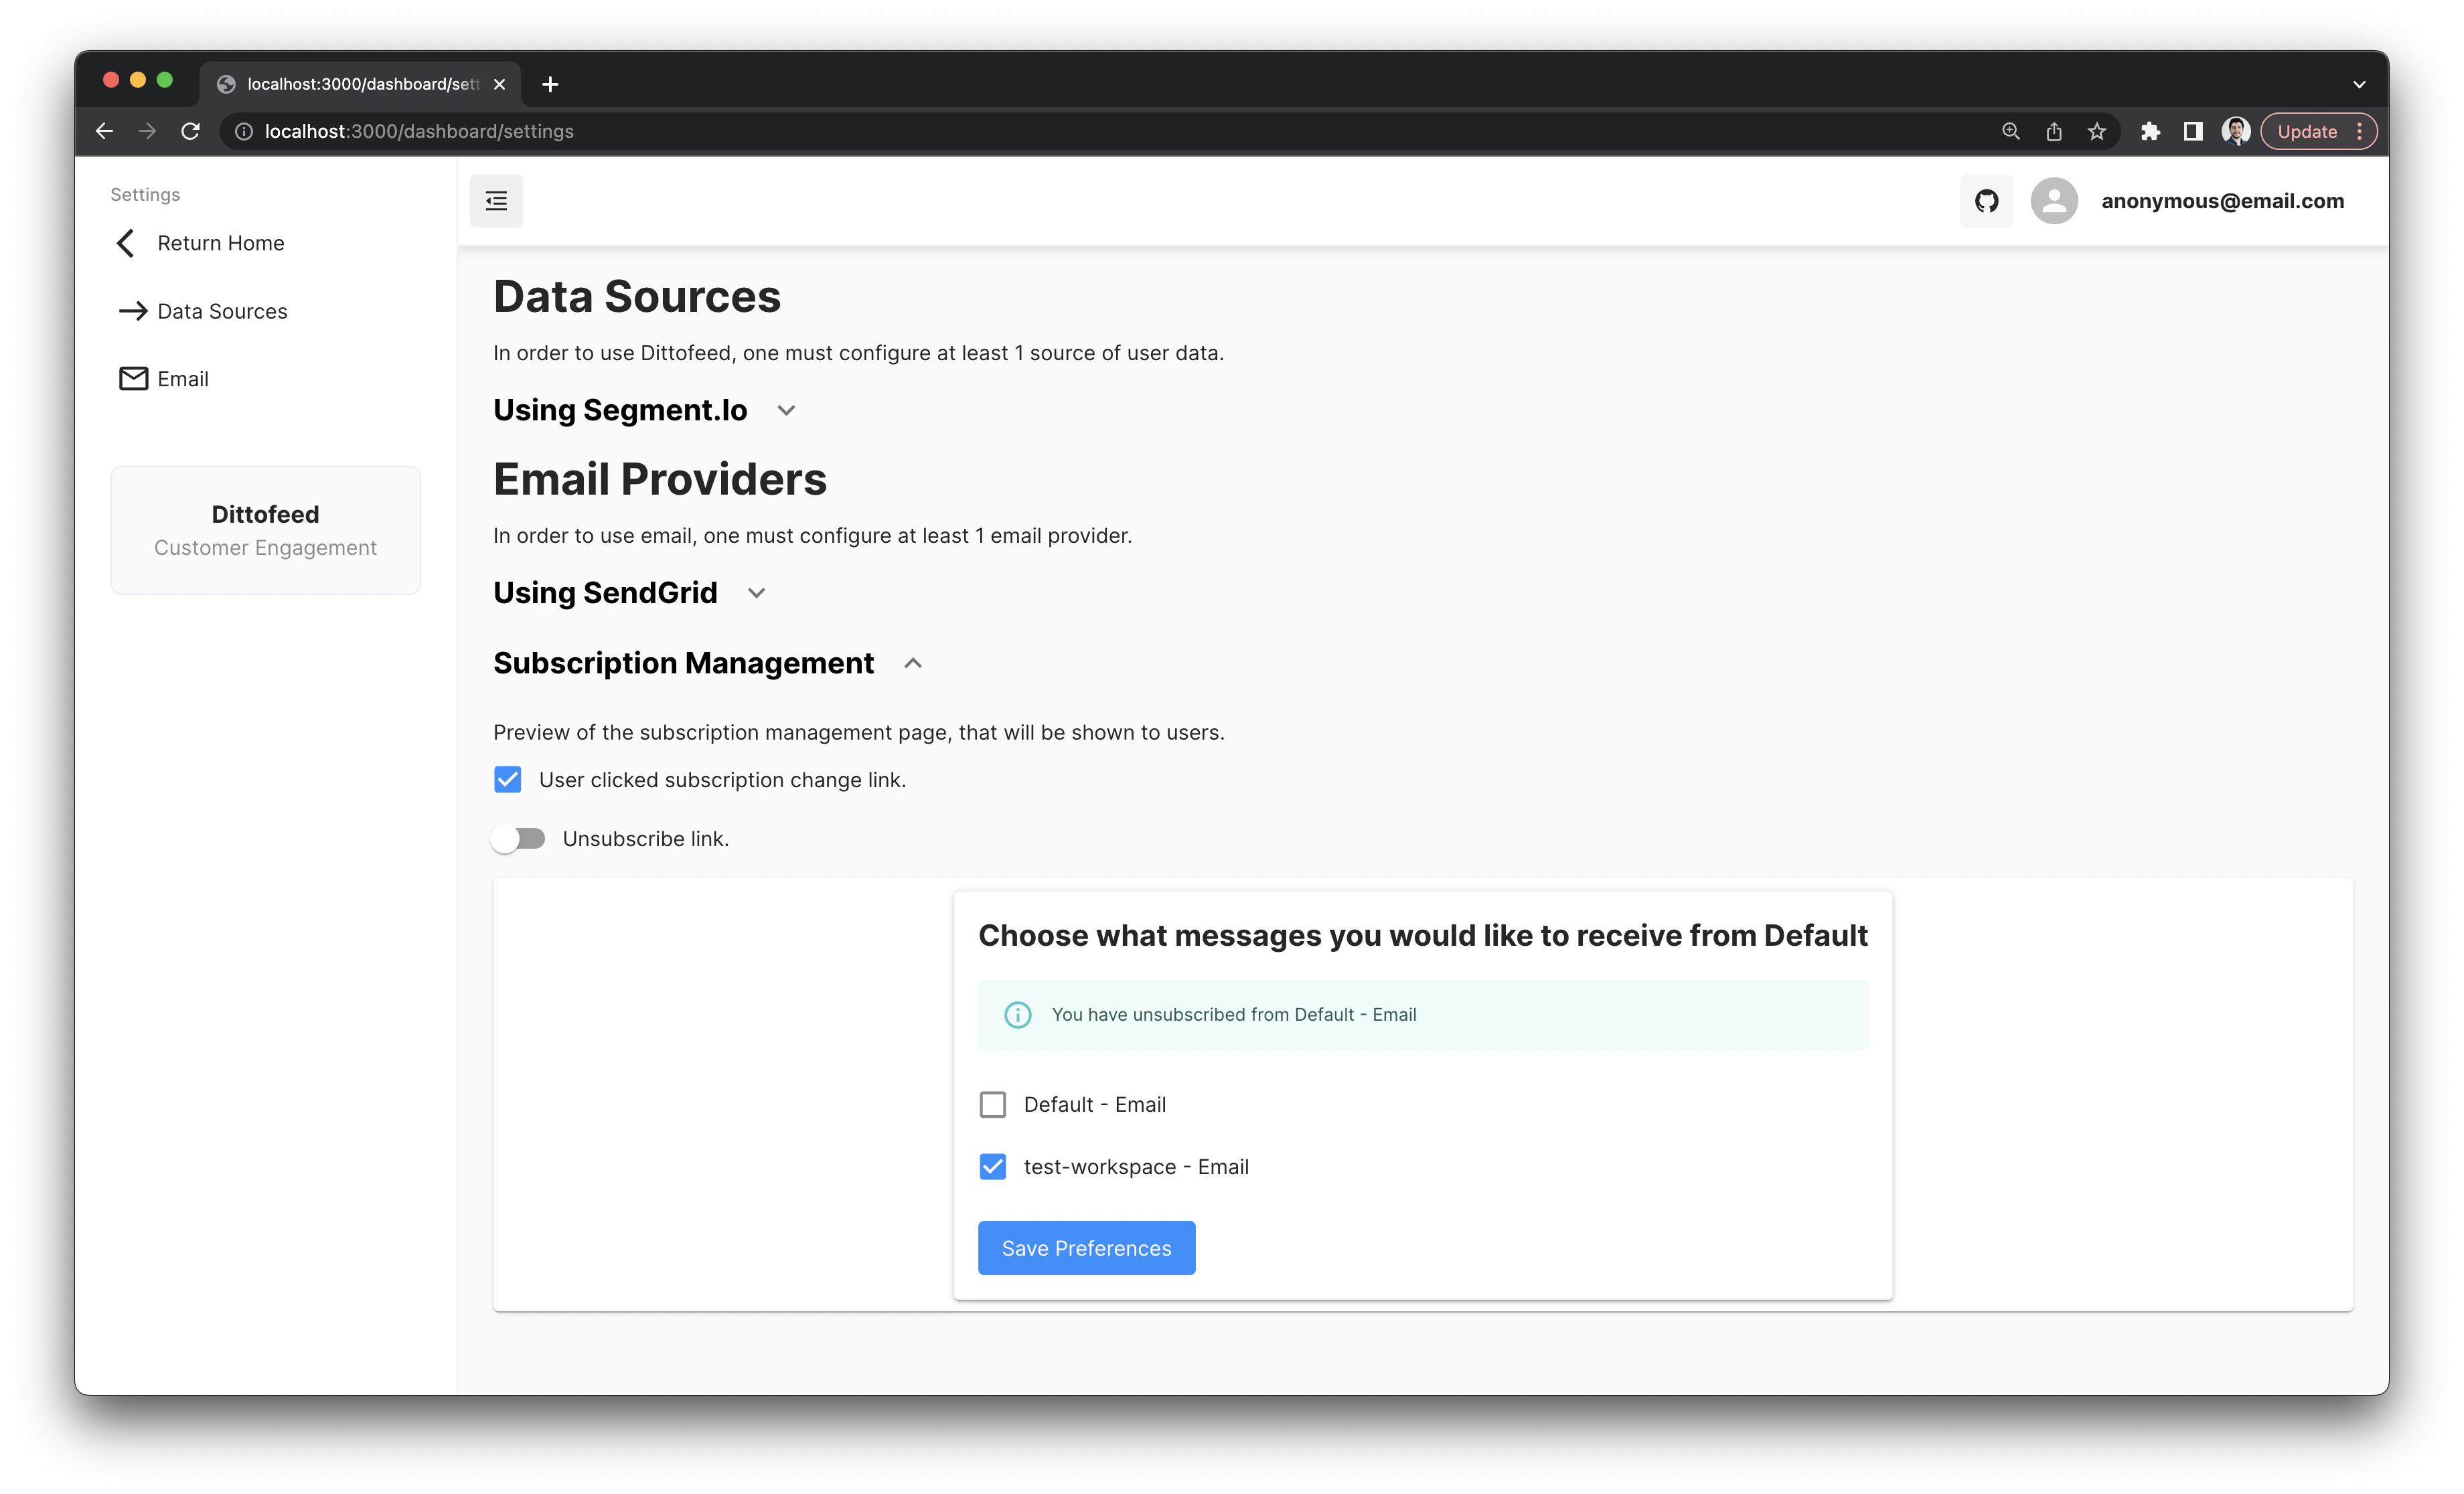Viewport: 2464px width, 1494px height.
Task: Click the browser extensions puzzle icon
Action: [2150, 131]
